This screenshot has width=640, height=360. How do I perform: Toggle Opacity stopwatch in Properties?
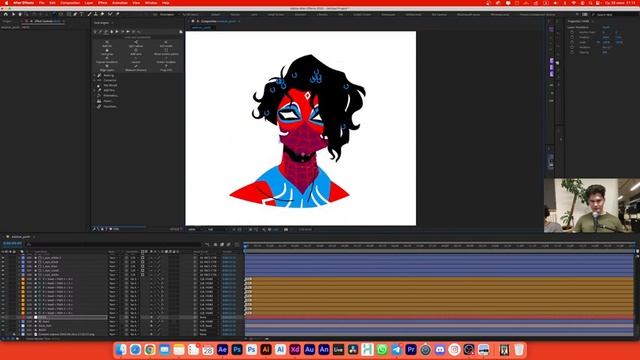[x=572, y=52]
